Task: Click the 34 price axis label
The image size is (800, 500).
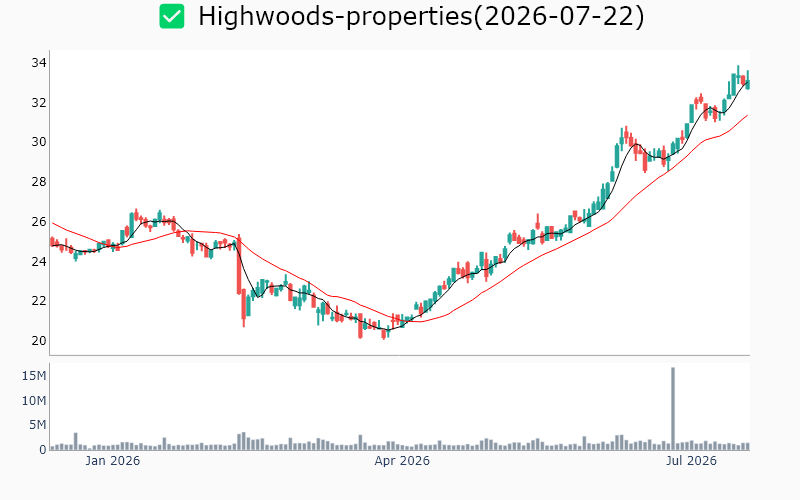Action: pos(39,63)
